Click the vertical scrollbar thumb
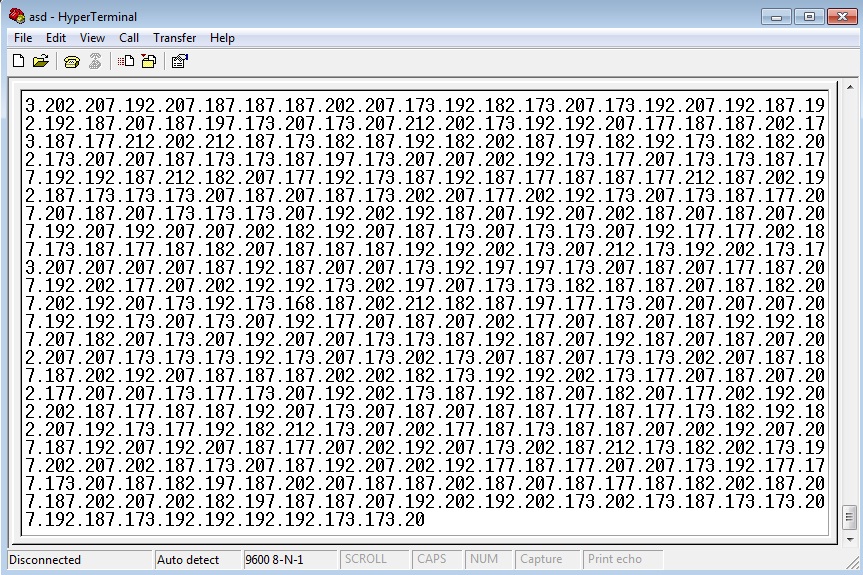Image resolution: width=863 pixels, height=575 pixels. 850,517
